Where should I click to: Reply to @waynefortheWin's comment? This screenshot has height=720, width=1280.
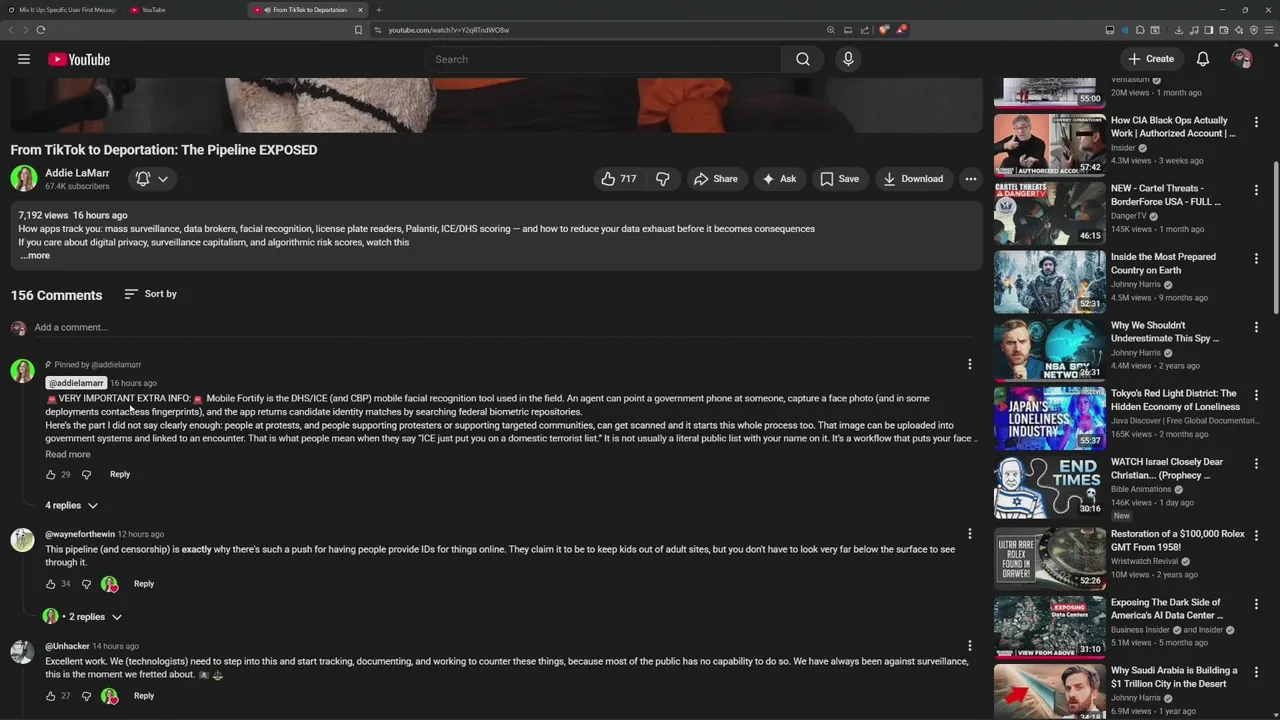144,584
